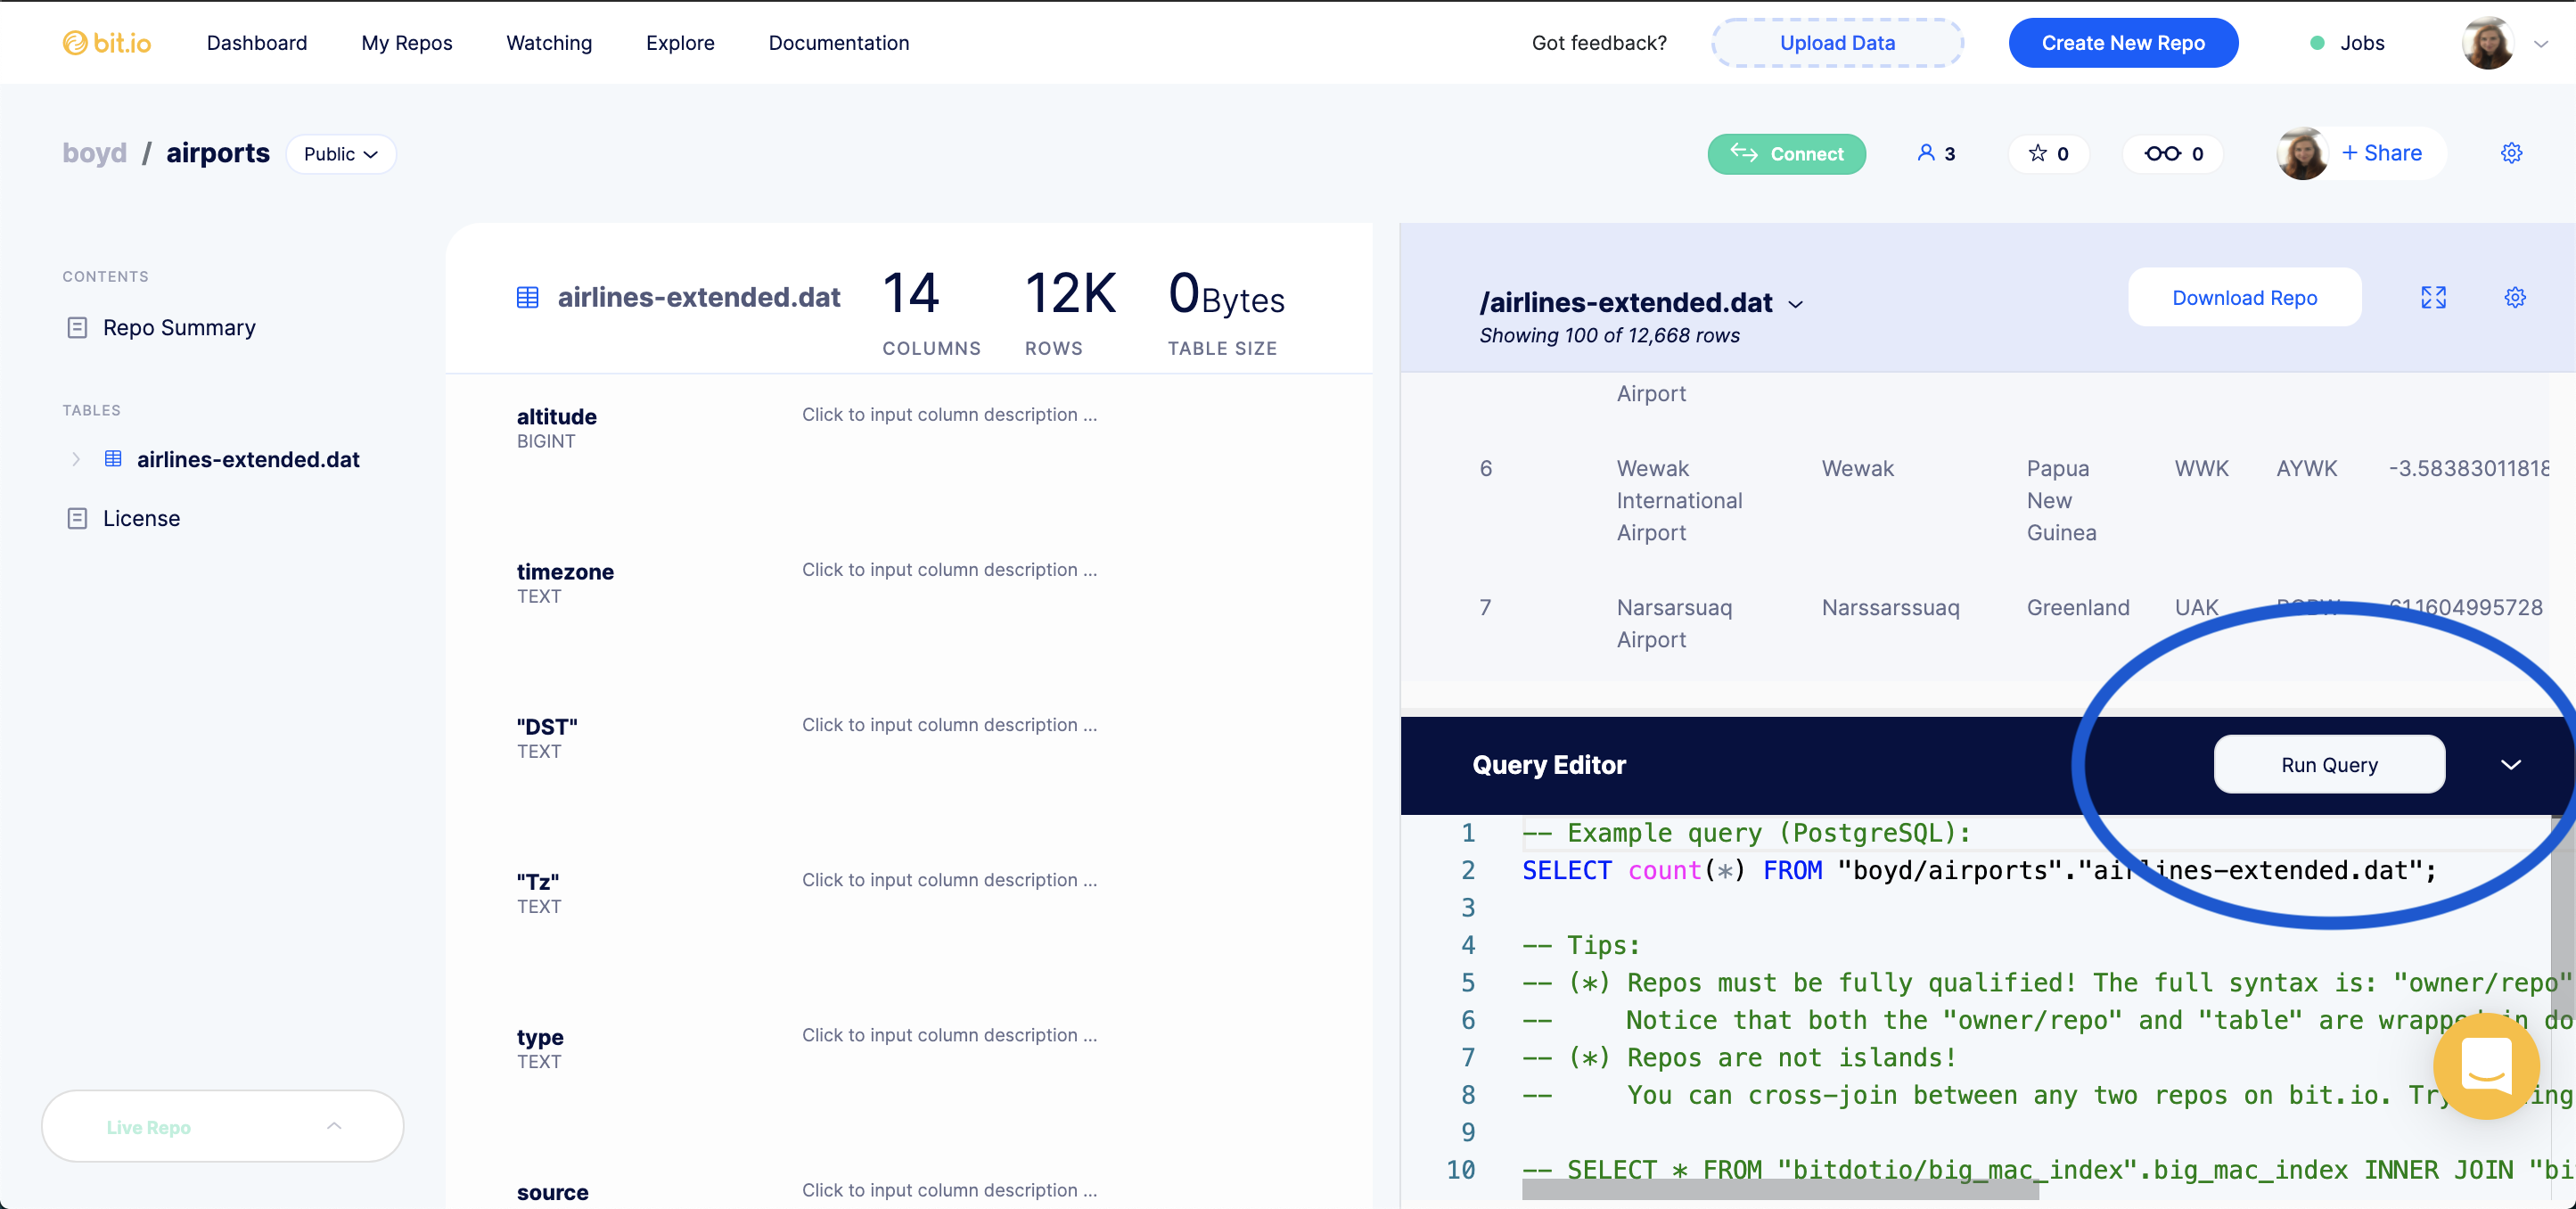The height and width of the screenshot is (1209, 2576).
Task: Click the collaborators person icon
Action: point(1925,153)
